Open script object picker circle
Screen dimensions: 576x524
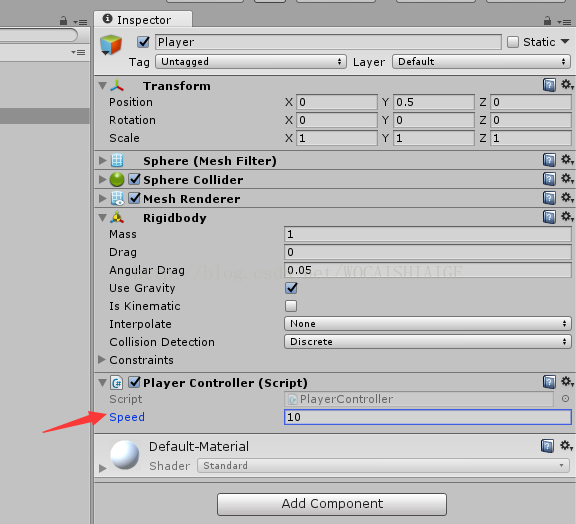565,399
